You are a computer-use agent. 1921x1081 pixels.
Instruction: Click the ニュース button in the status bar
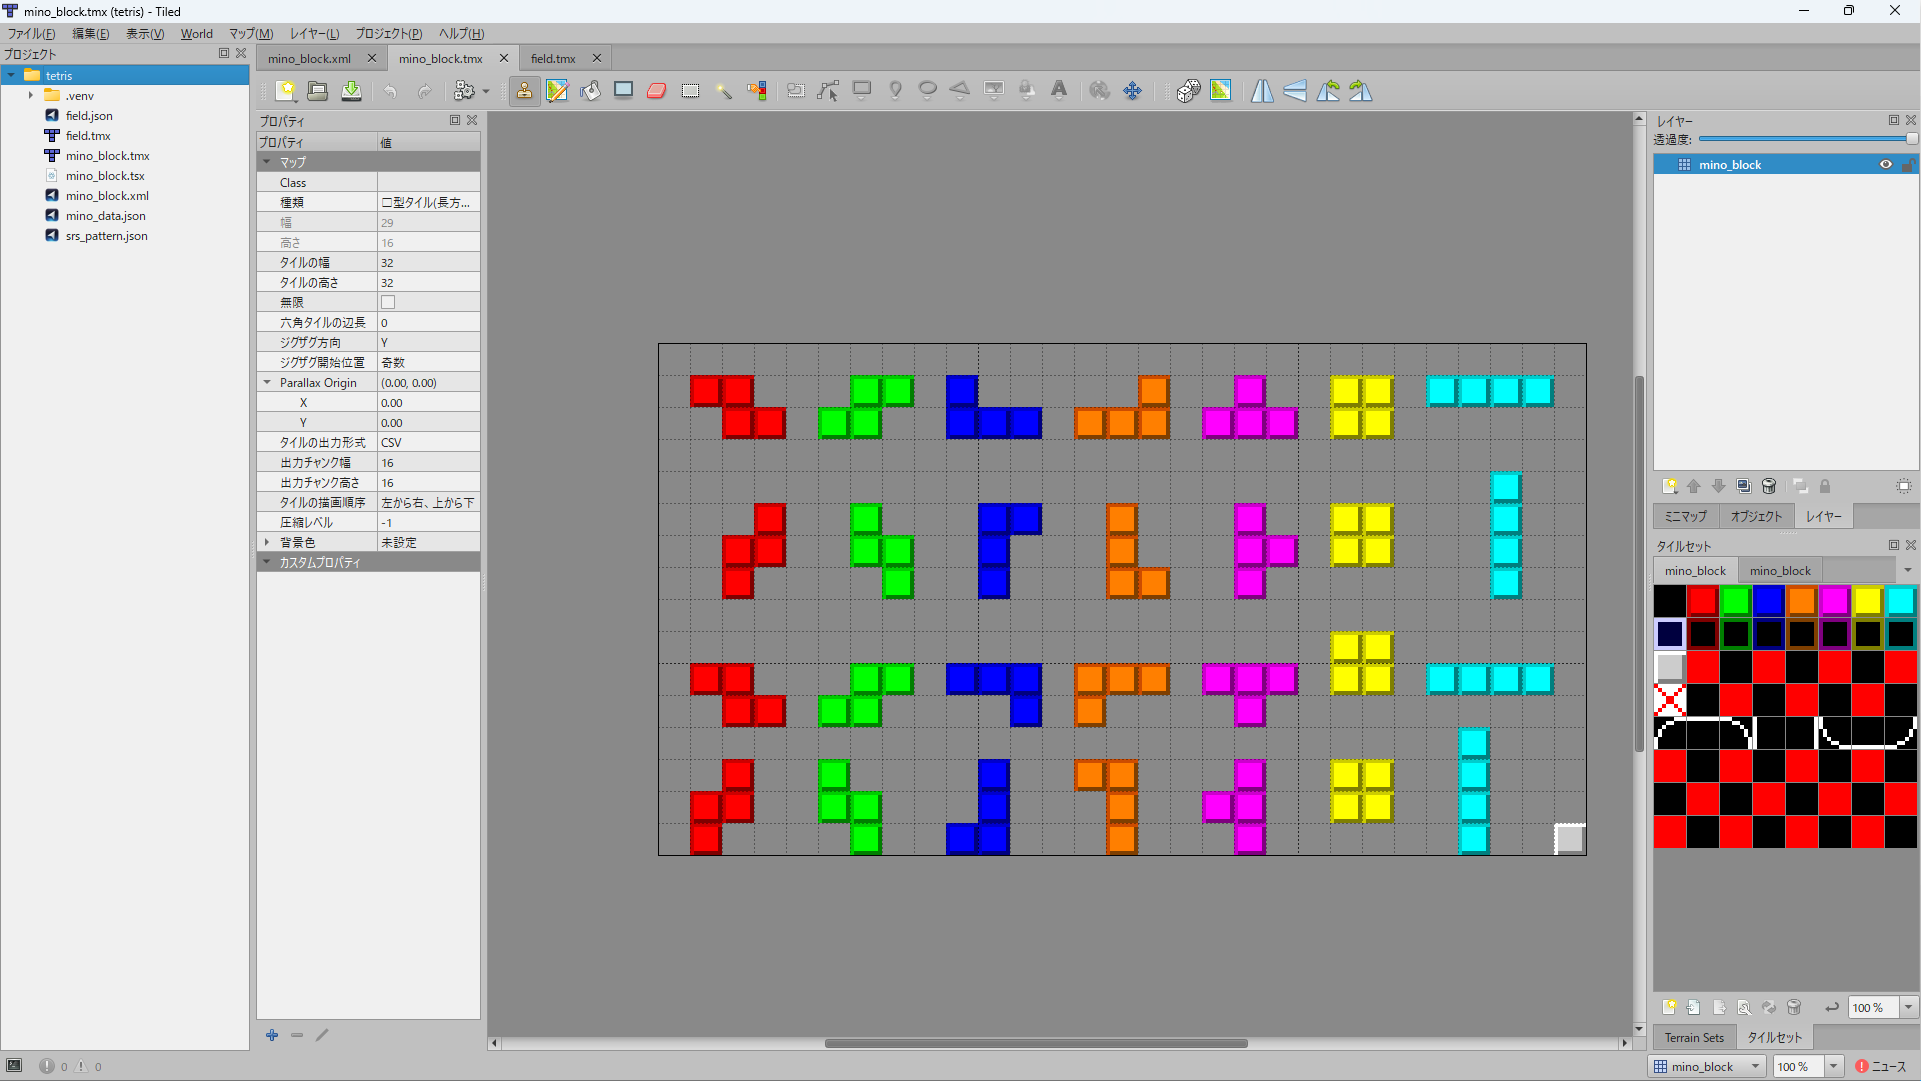click(1881, 1066)
